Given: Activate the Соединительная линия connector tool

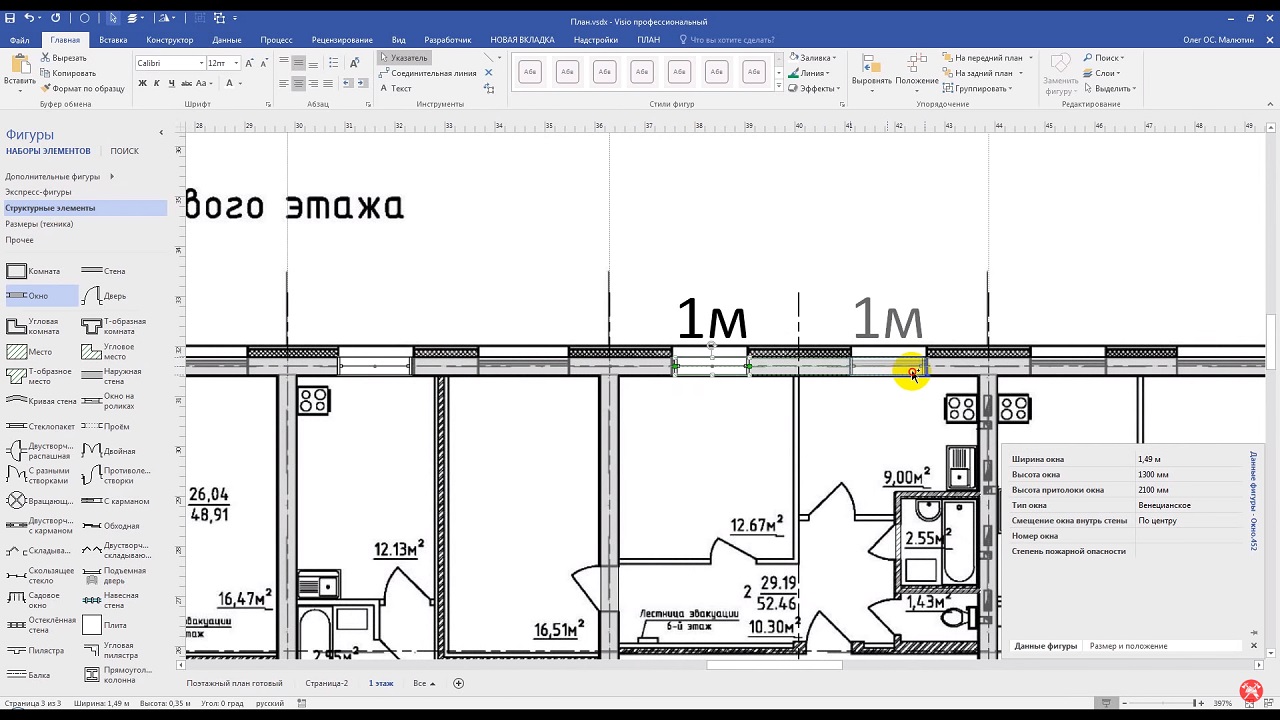Looking at the screenshot, I should click(x=428, y=73).
